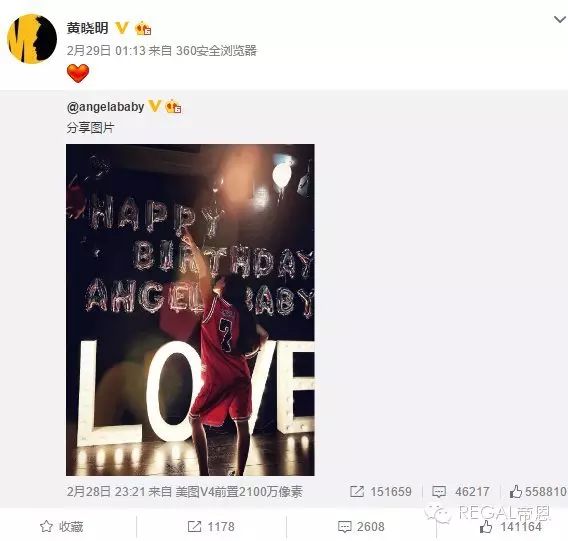Open the 2月29日 01:13 timestamp link
This screenshot has height=541, width=568.
pyautogui.click(x=106, y=51)
